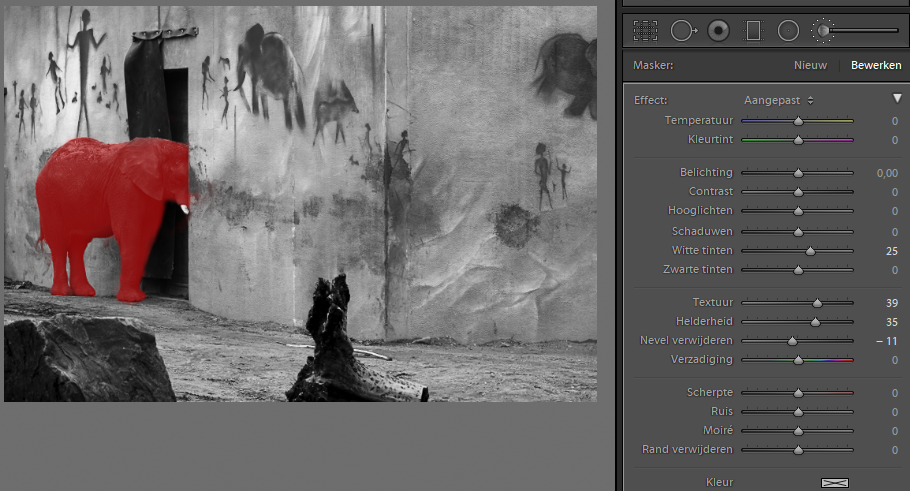Viewport: 910px width, 491px height.
Task: Open the Effect preset dropdown Aangepast
Action: coord(778,100)
